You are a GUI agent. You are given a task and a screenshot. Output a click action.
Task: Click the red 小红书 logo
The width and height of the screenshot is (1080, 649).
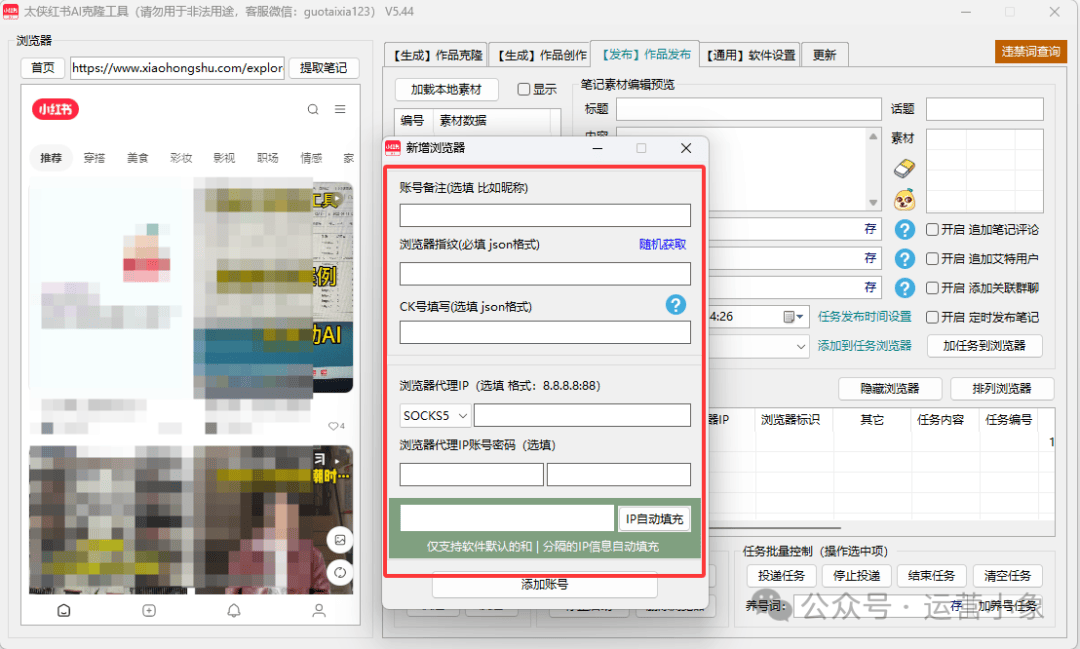click(55, 109)
